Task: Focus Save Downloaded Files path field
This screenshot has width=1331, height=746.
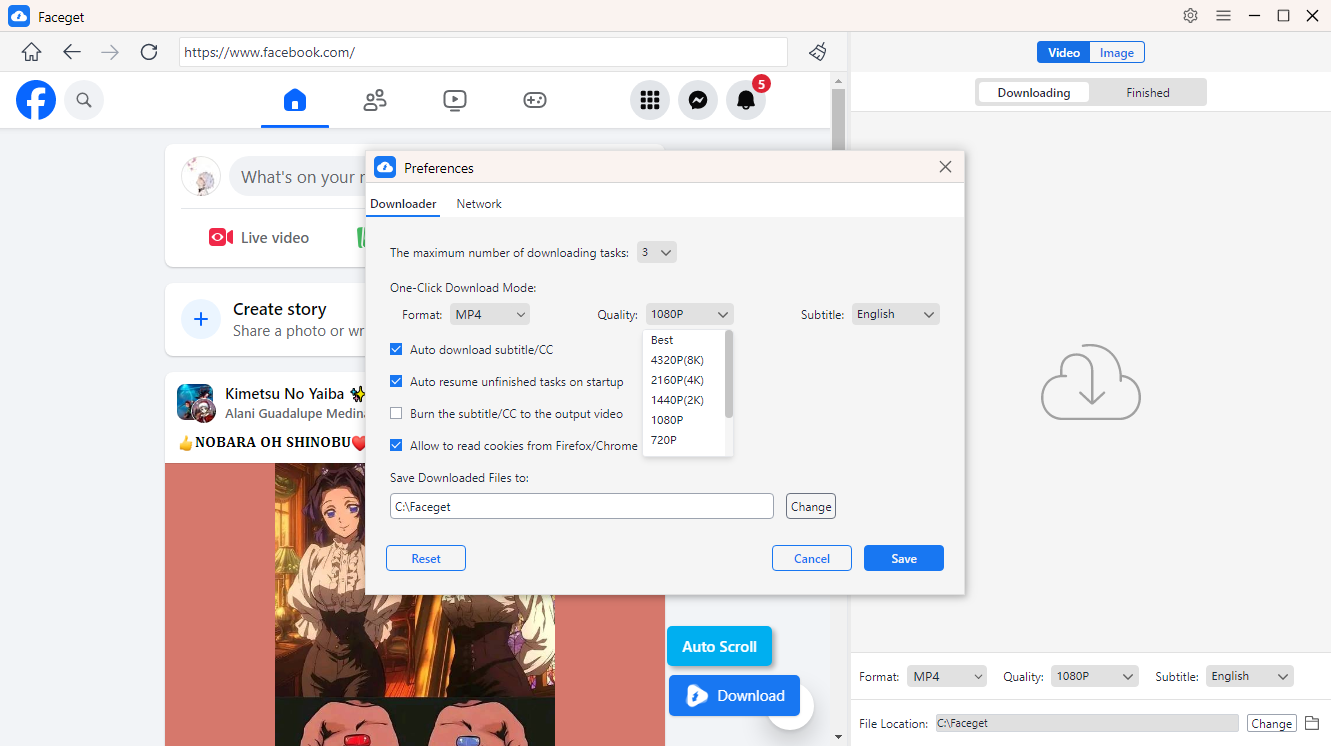Action: pos(582,506)
